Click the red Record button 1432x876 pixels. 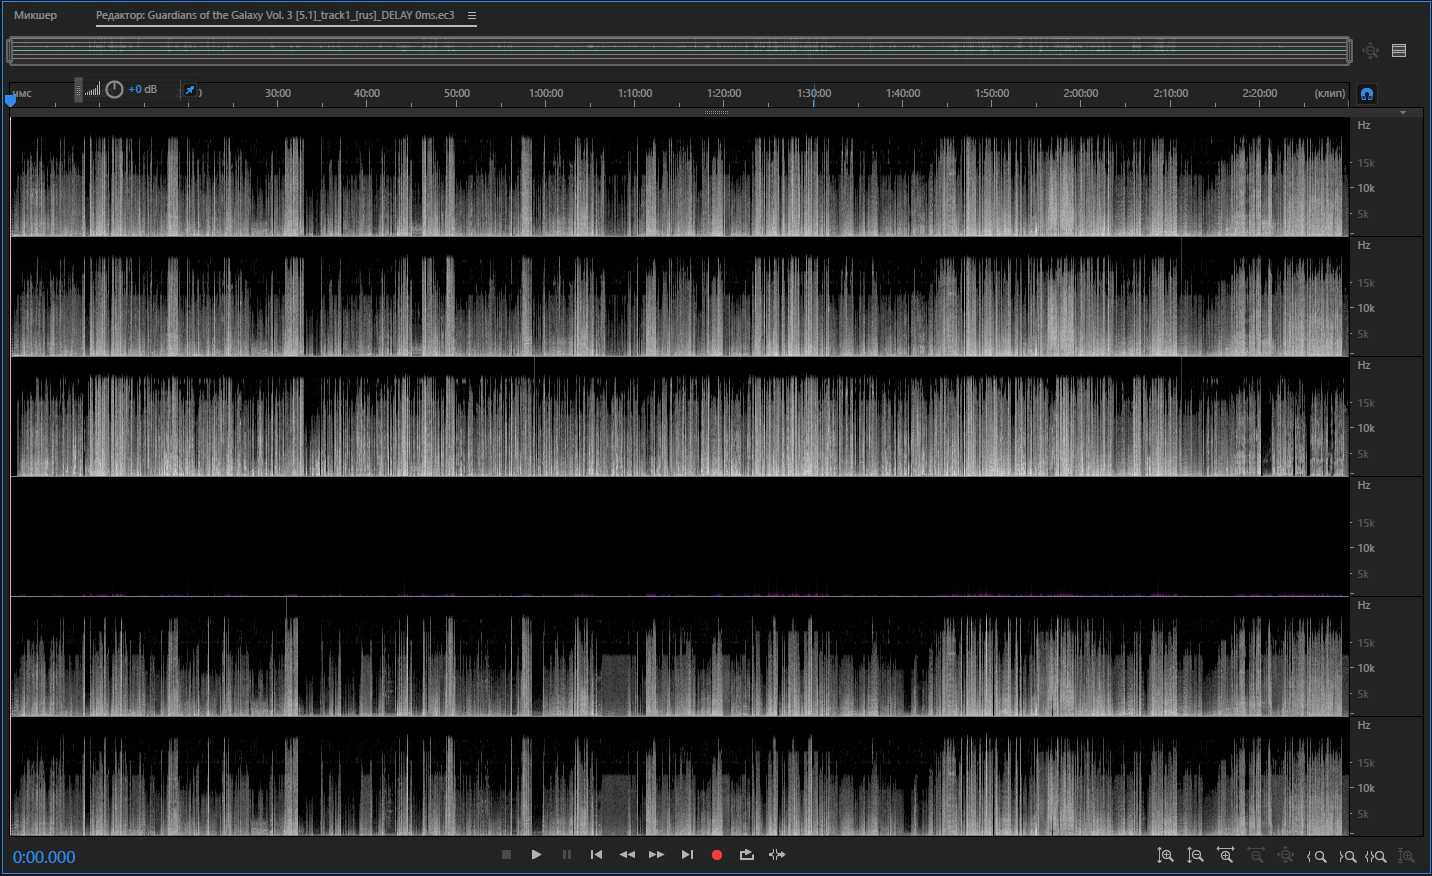click(716, 855)
